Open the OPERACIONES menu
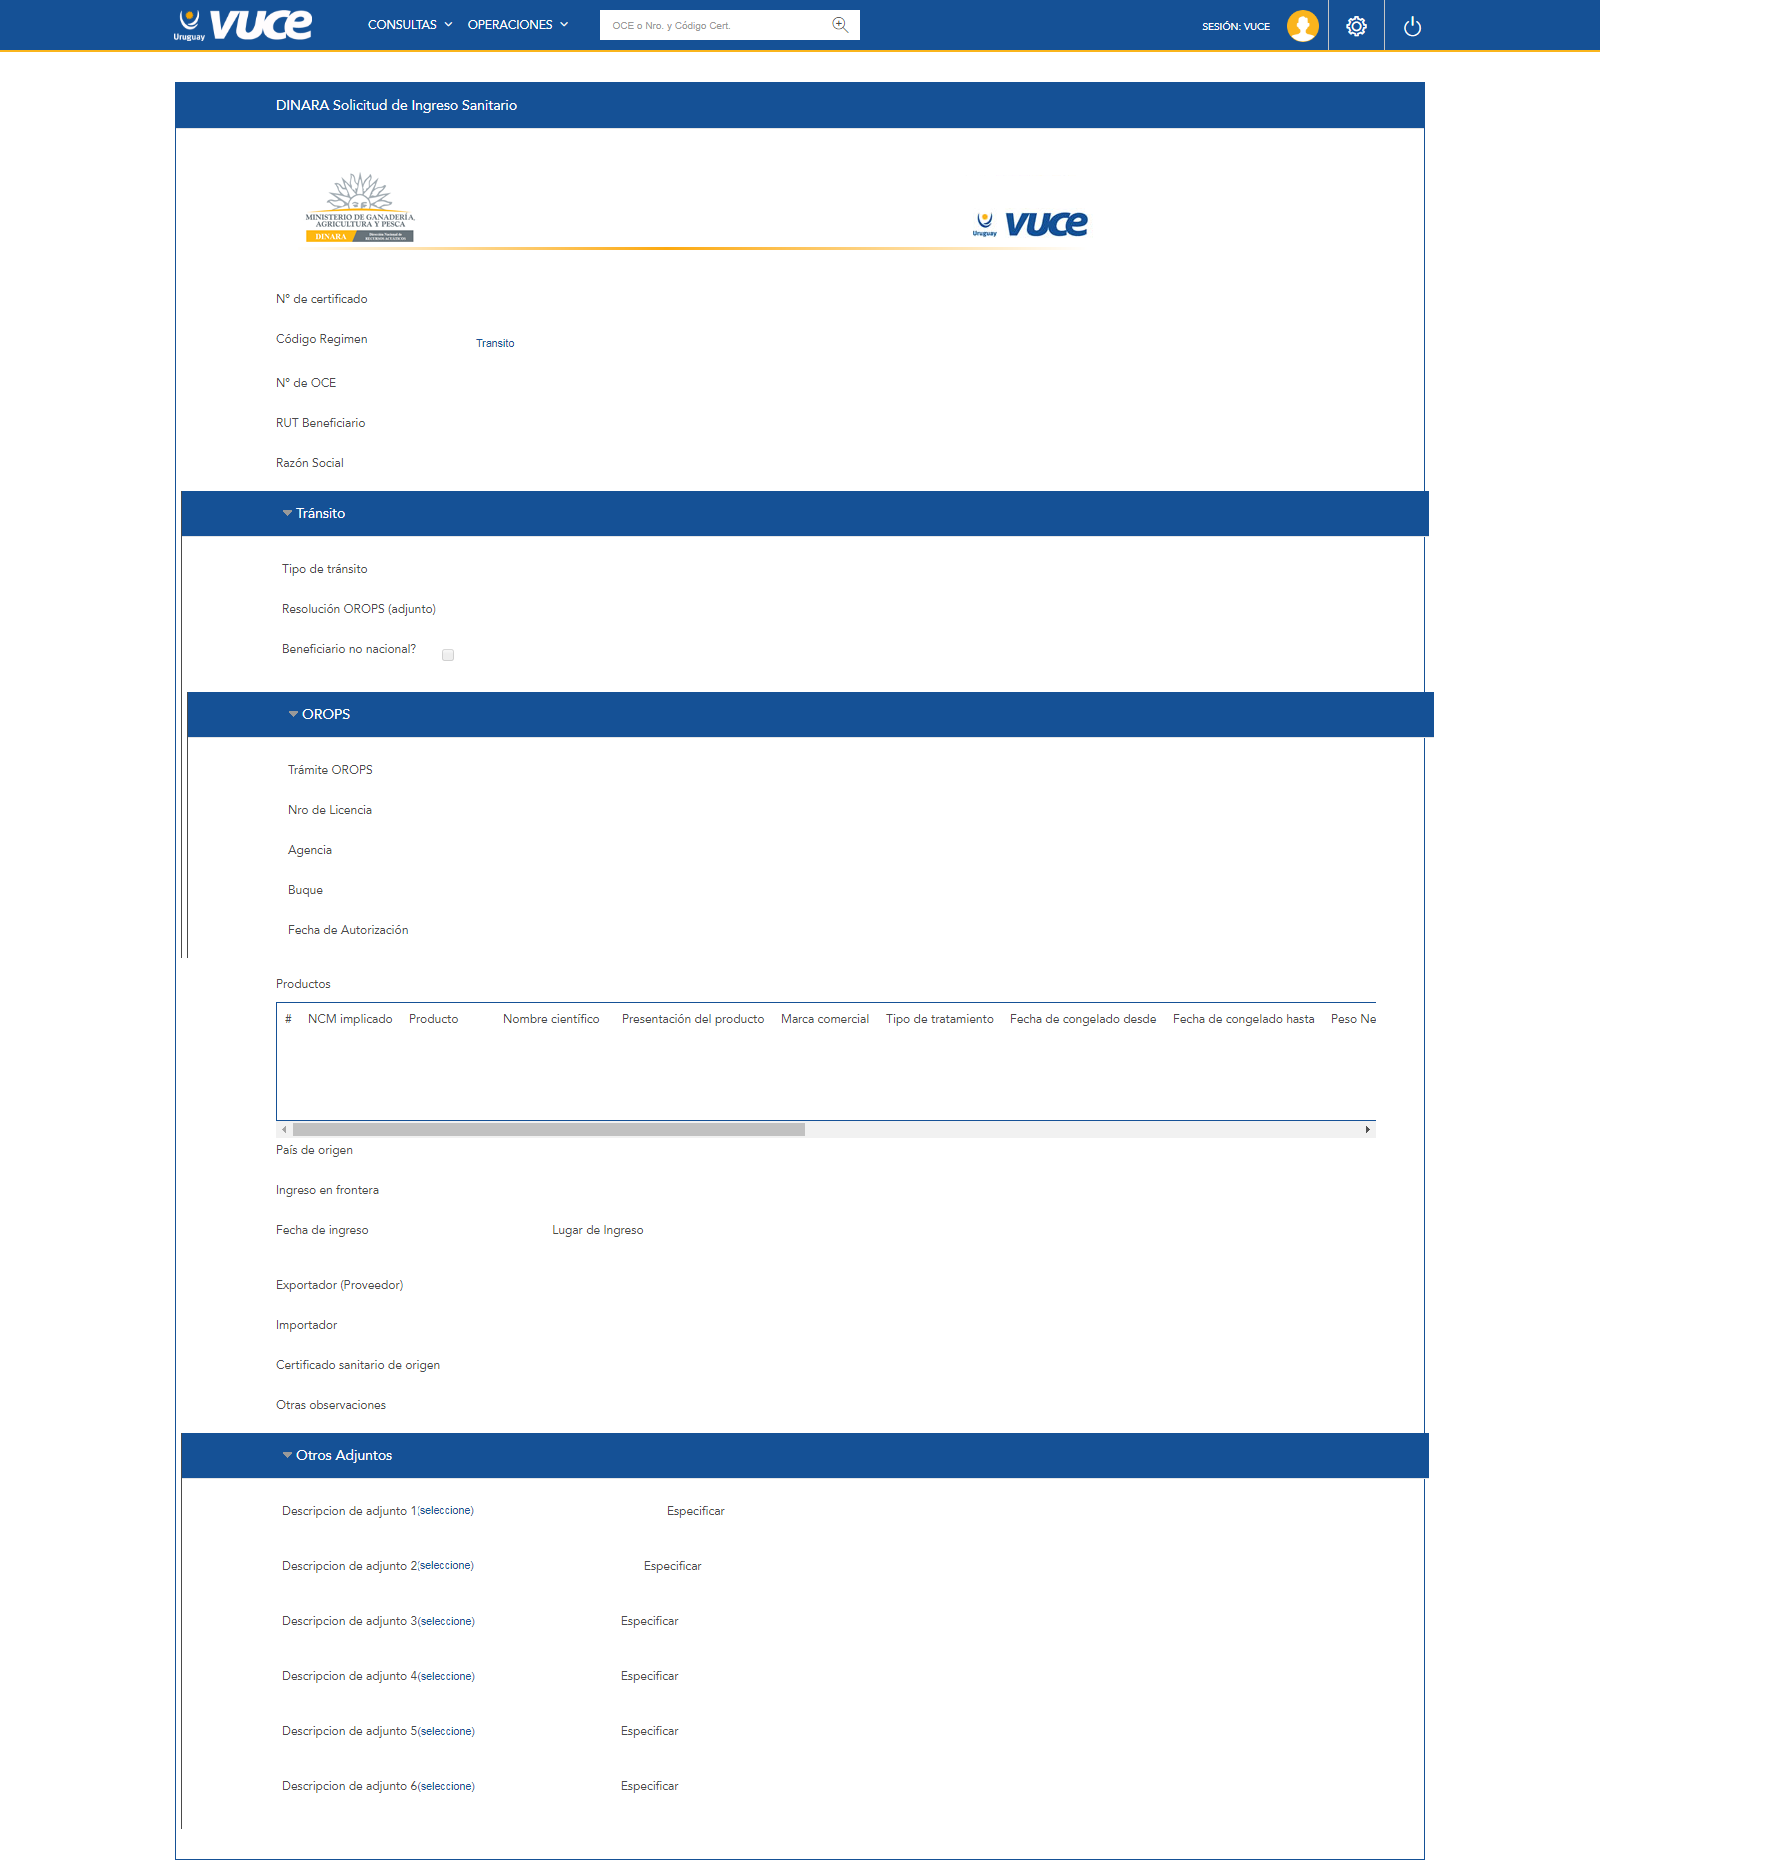1785x1870 pixels. point(517,25)
